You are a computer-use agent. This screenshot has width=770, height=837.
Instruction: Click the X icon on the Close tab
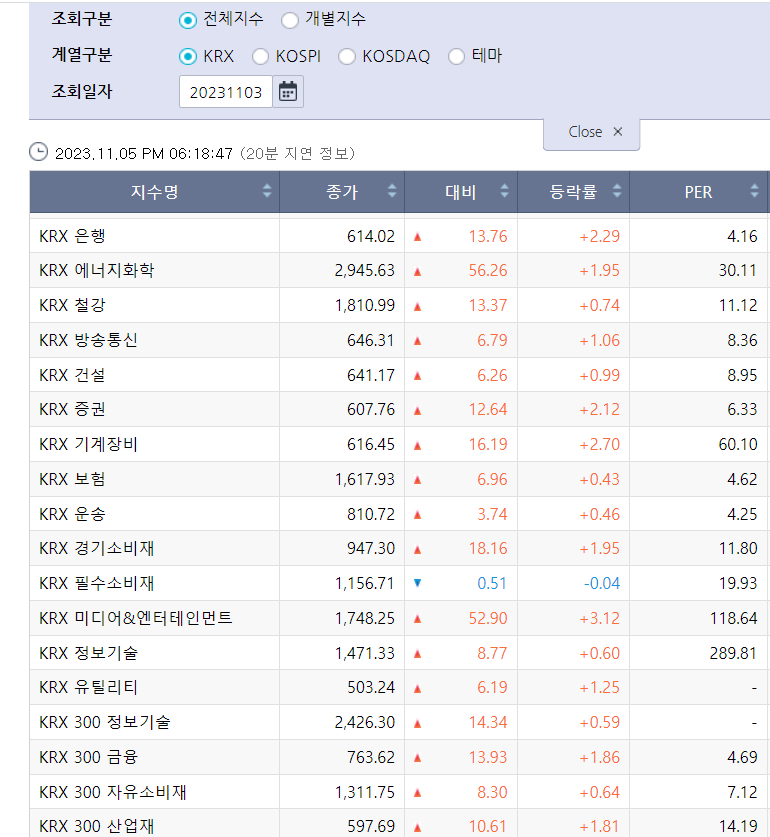[618, 131]
